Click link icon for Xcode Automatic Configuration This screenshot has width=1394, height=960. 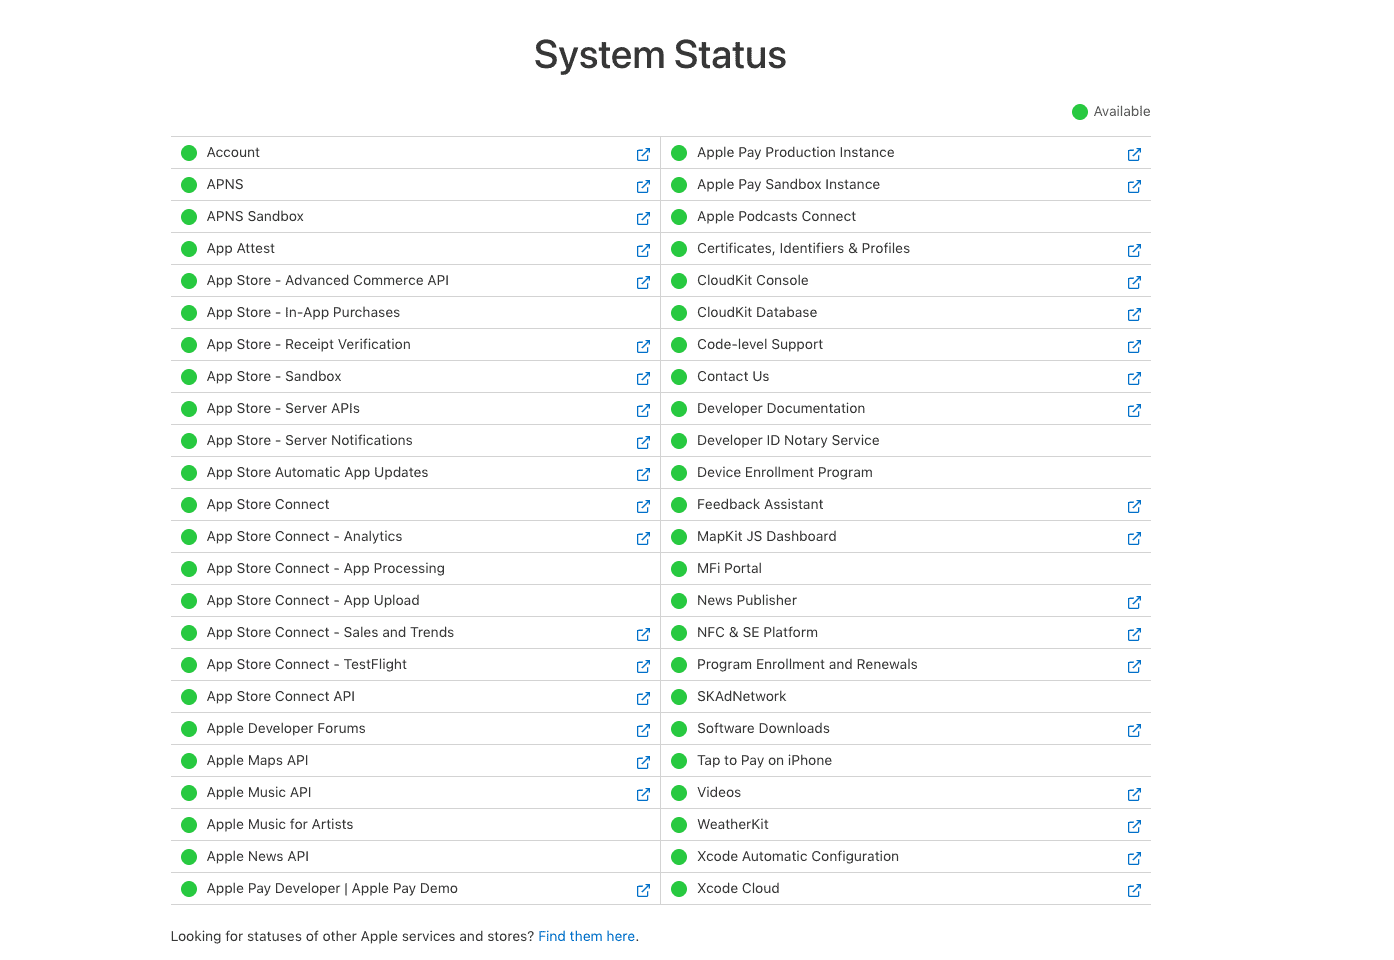click(x=1134, y=858)
